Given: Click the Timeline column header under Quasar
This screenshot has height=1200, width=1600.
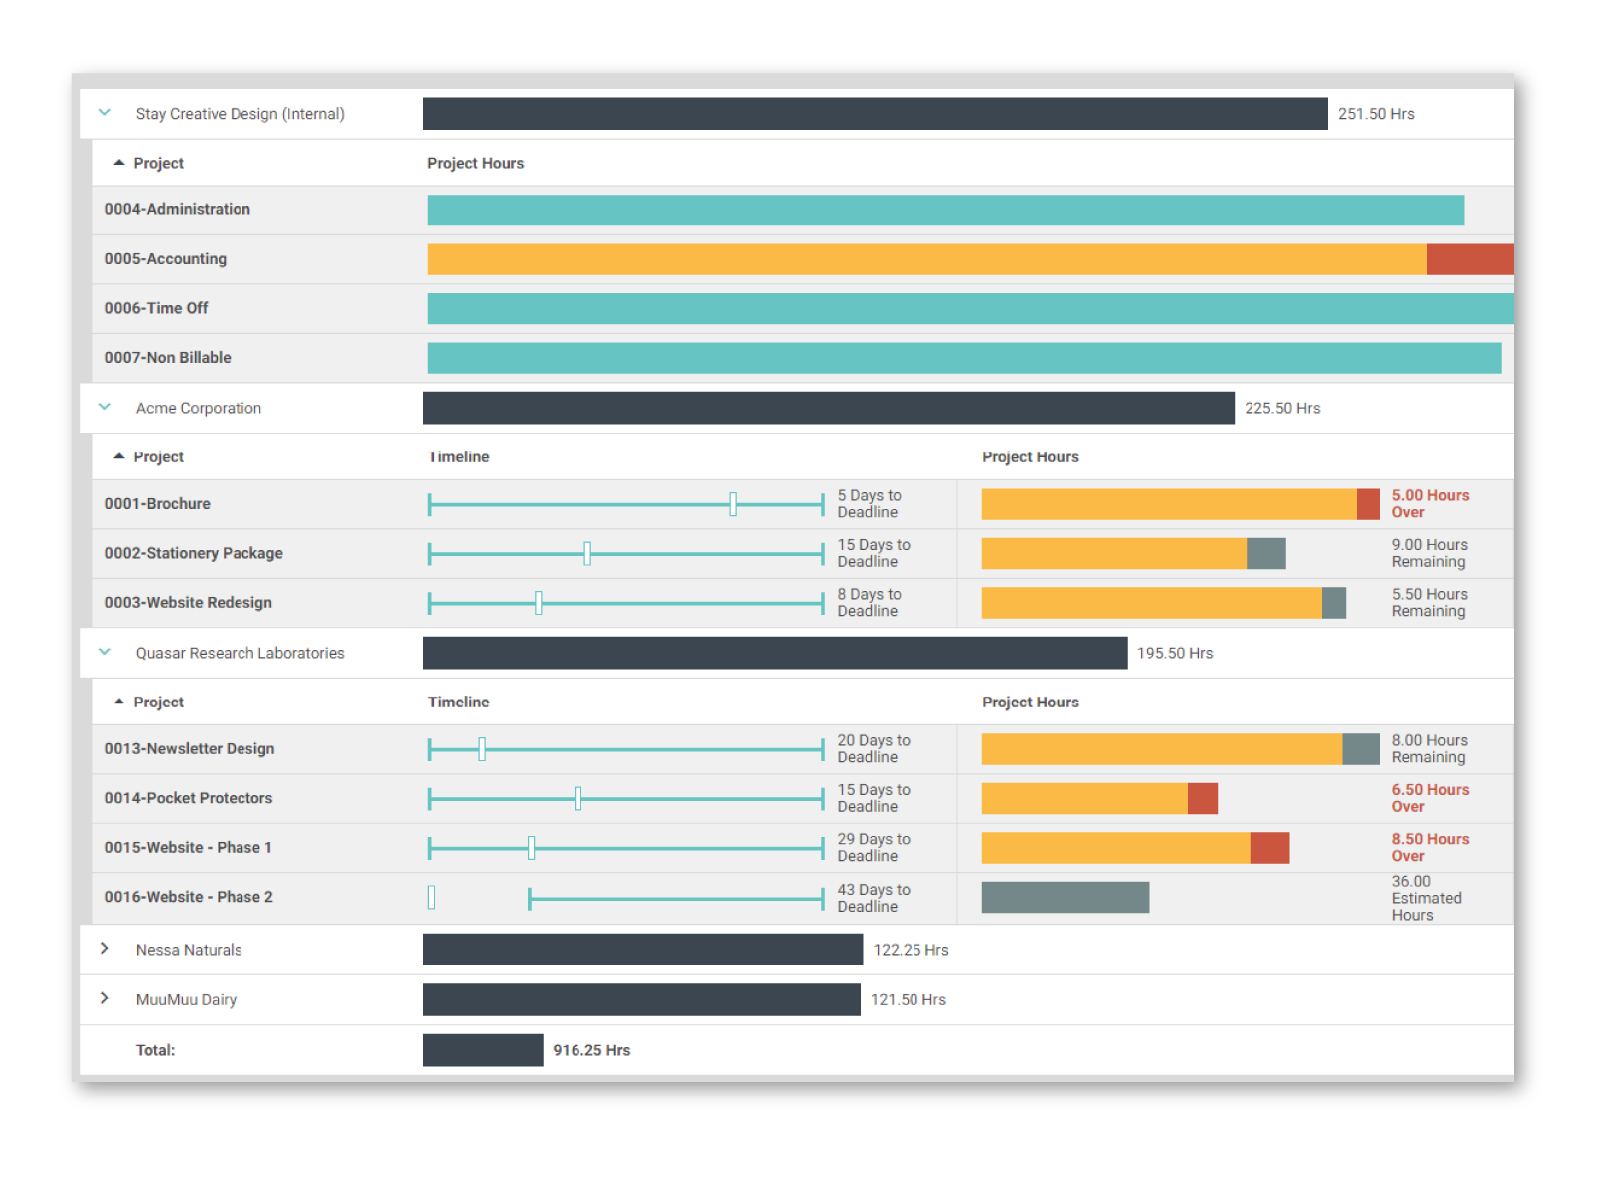Looking at the screenshot, I should [458, 702].
